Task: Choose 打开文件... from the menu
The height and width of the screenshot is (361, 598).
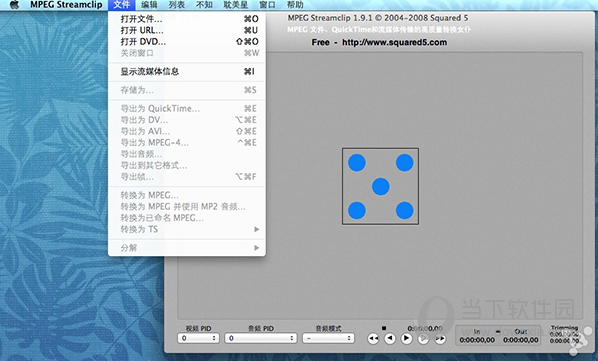Action: coord(187,19)
